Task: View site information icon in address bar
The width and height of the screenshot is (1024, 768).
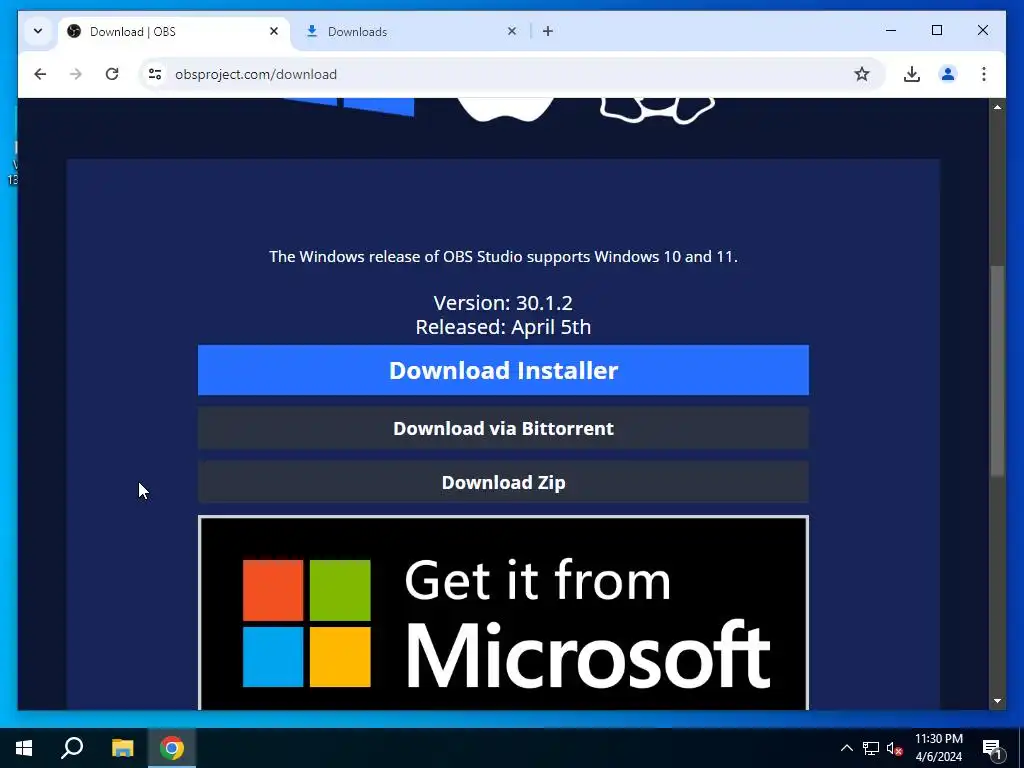Action: [155, 74]
